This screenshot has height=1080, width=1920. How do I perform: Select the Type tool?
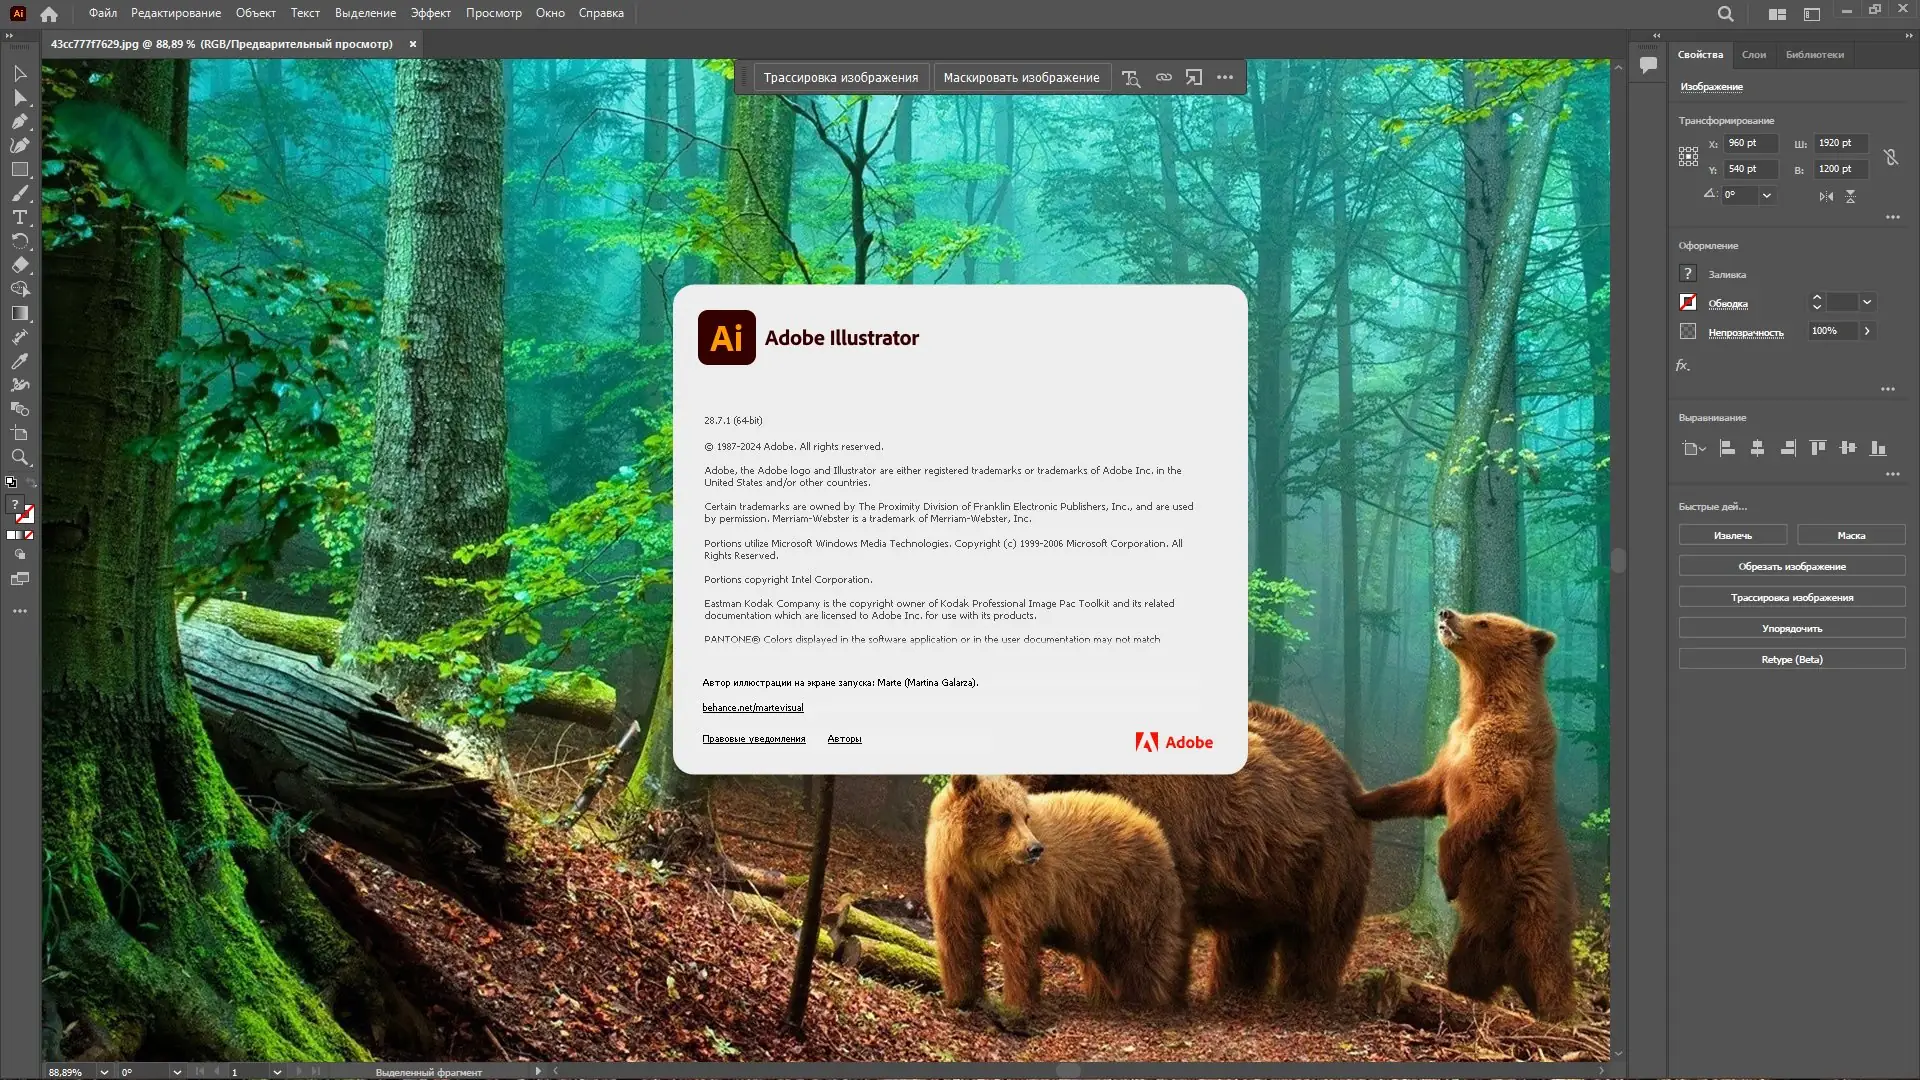point(20,217)
